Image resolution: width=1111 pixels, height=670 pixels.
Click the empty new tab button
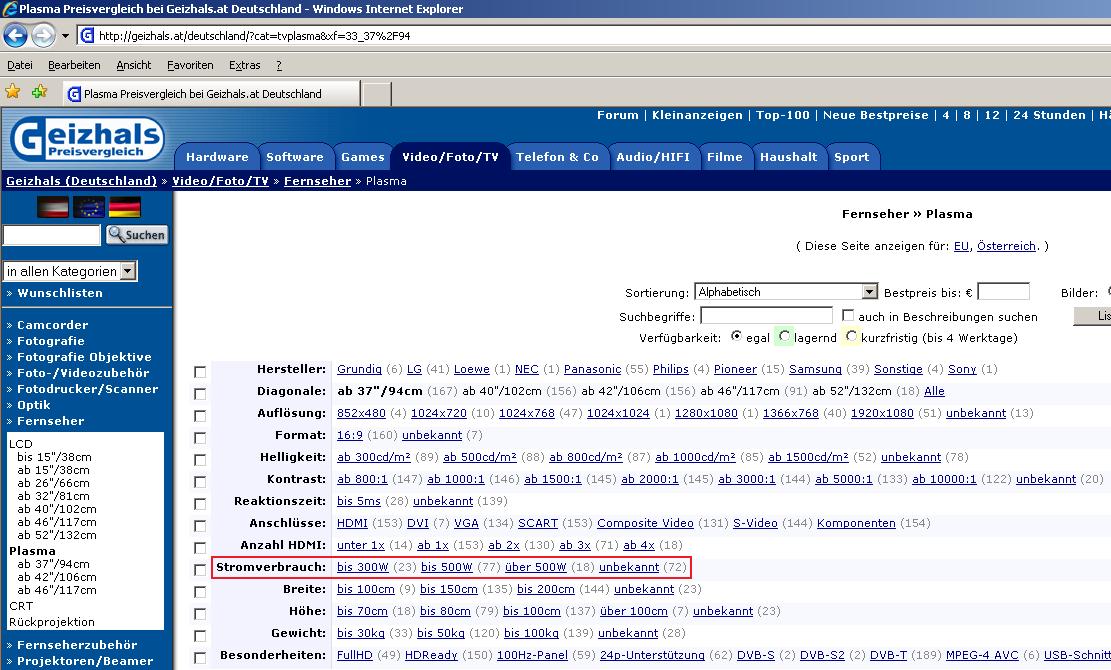(377, 93)
